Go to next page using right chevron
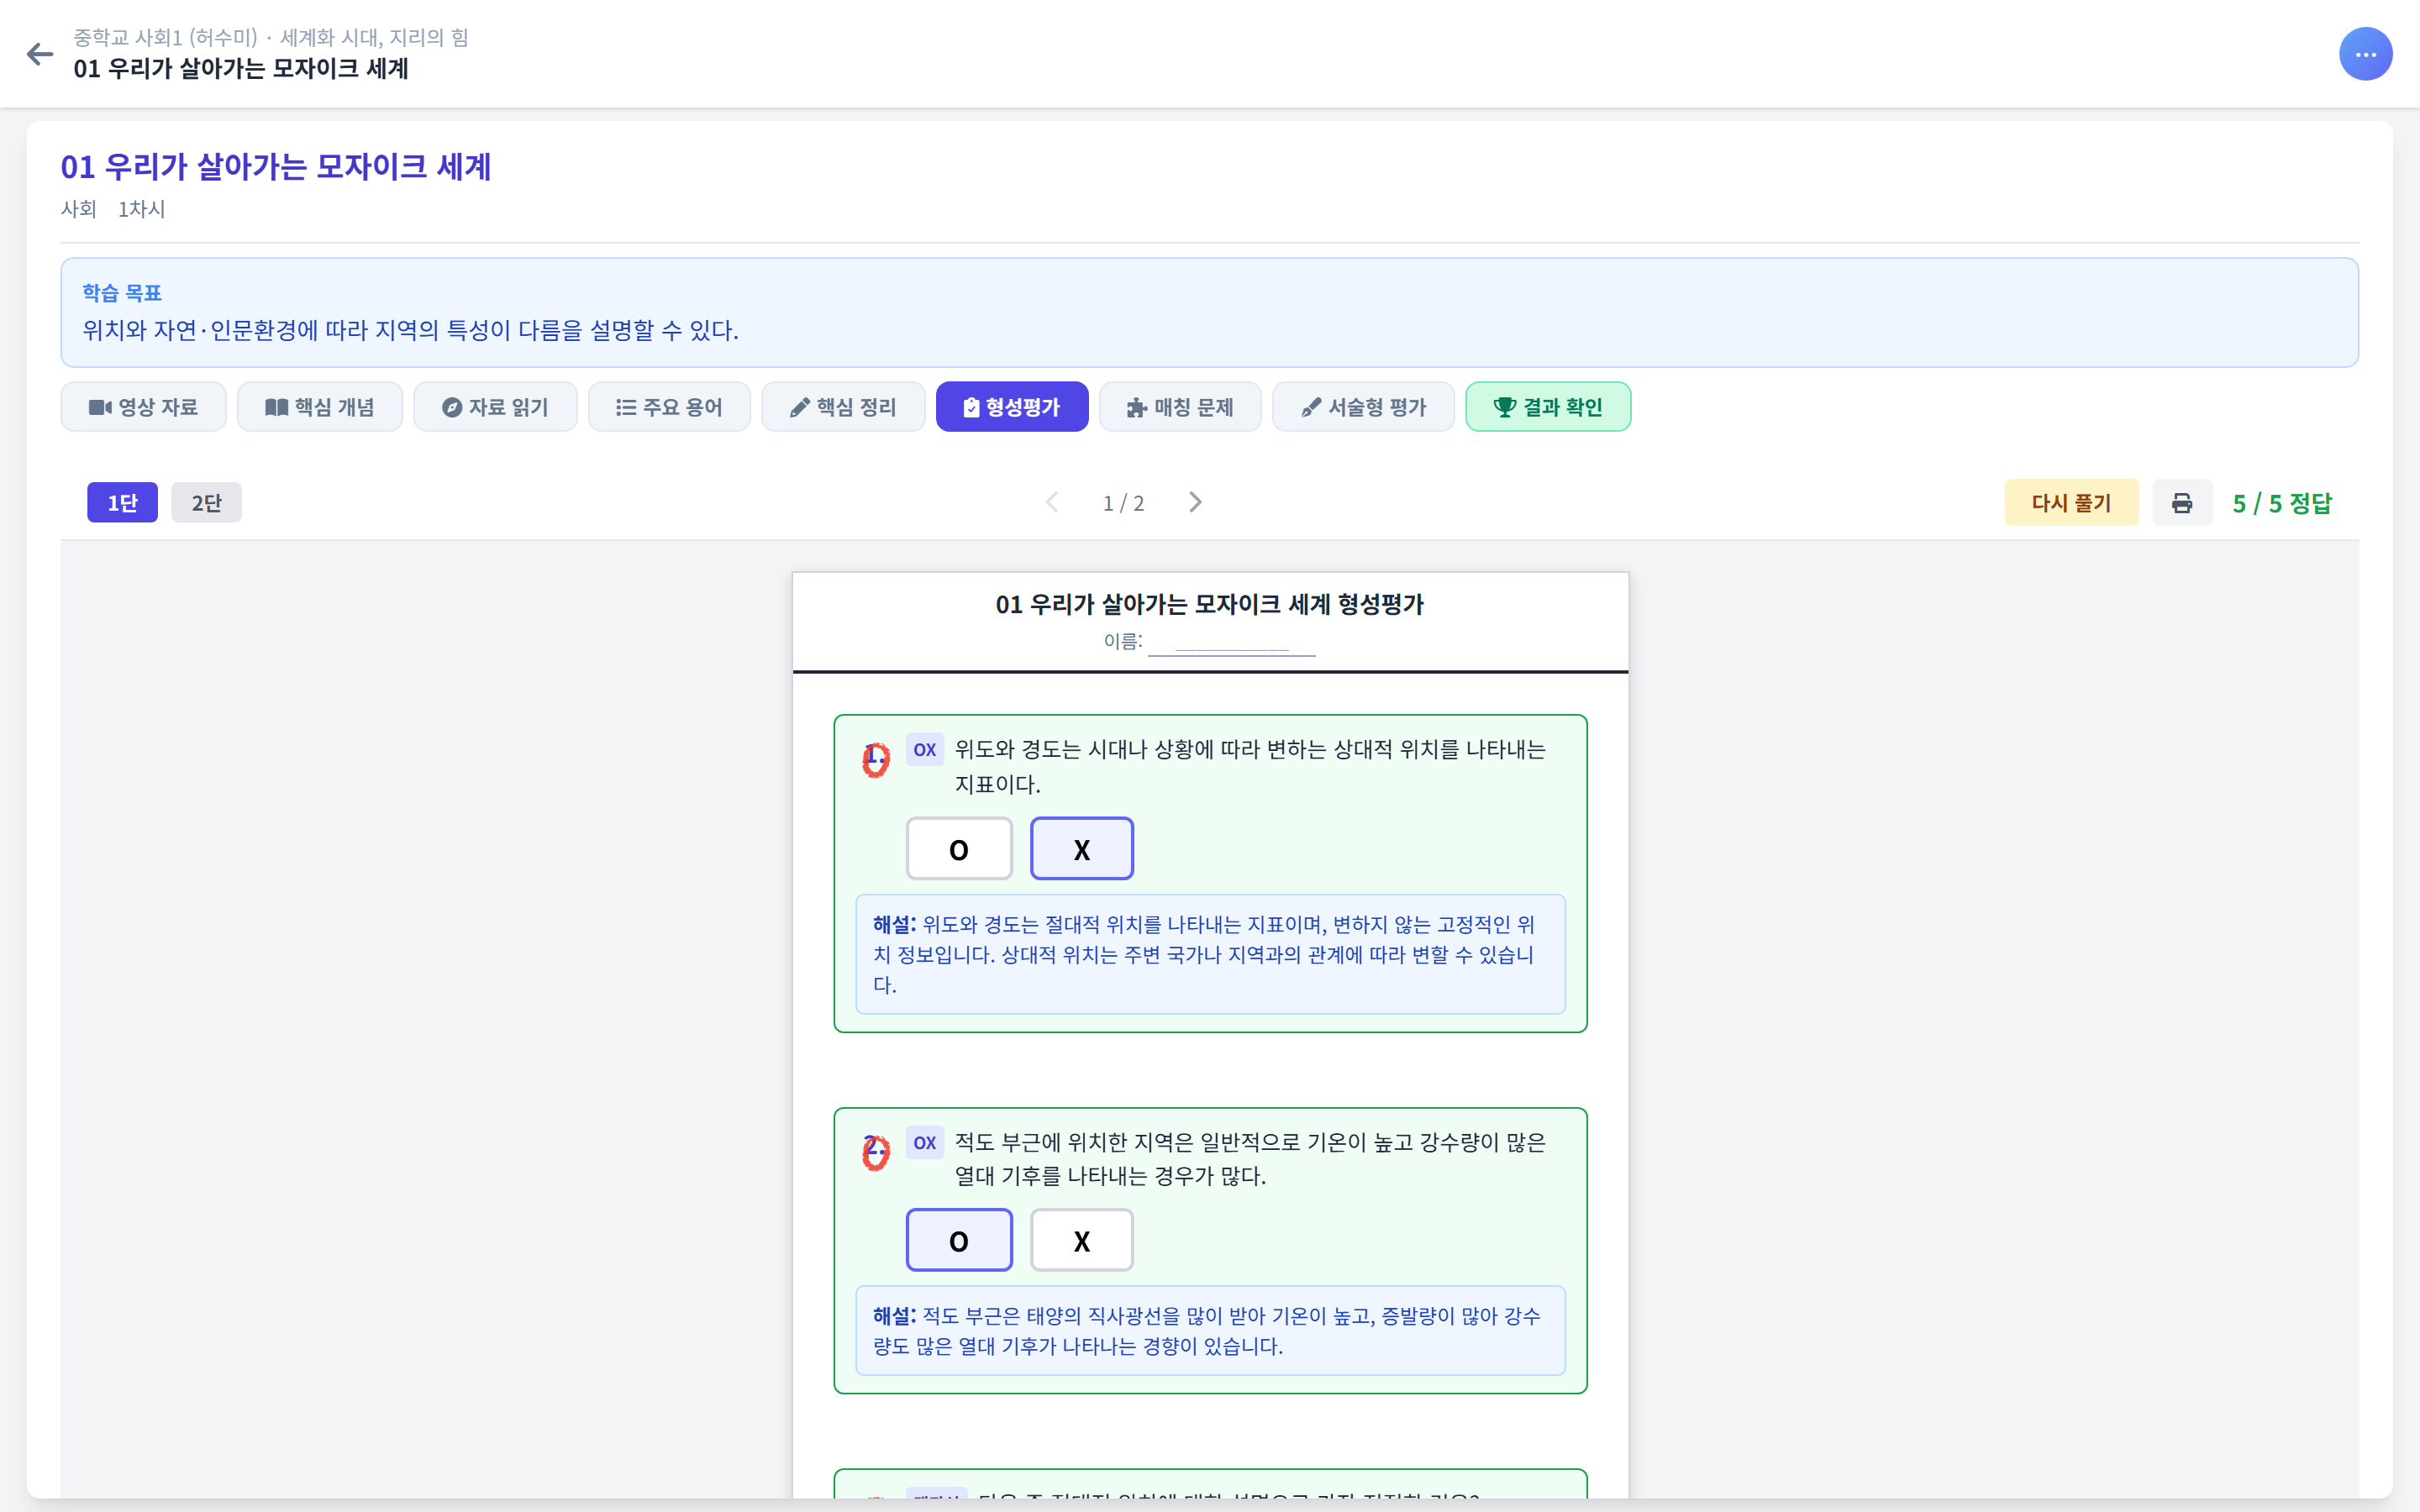The image size is (2420, 1512). click(x=1196, y=502)
